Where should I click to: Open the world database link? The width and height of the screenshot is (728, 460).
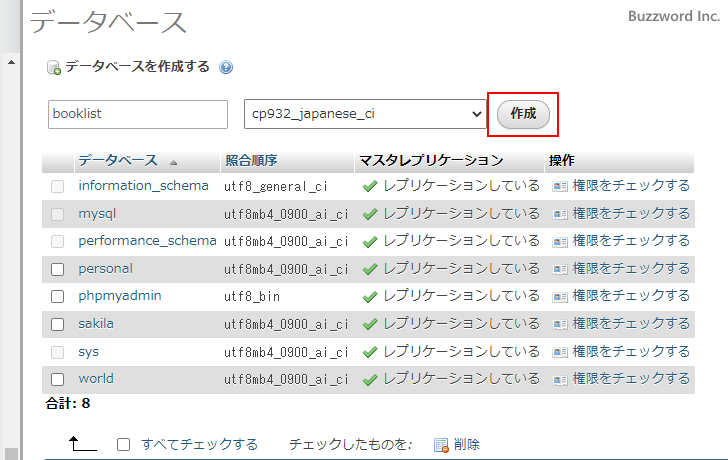(96, 379)
